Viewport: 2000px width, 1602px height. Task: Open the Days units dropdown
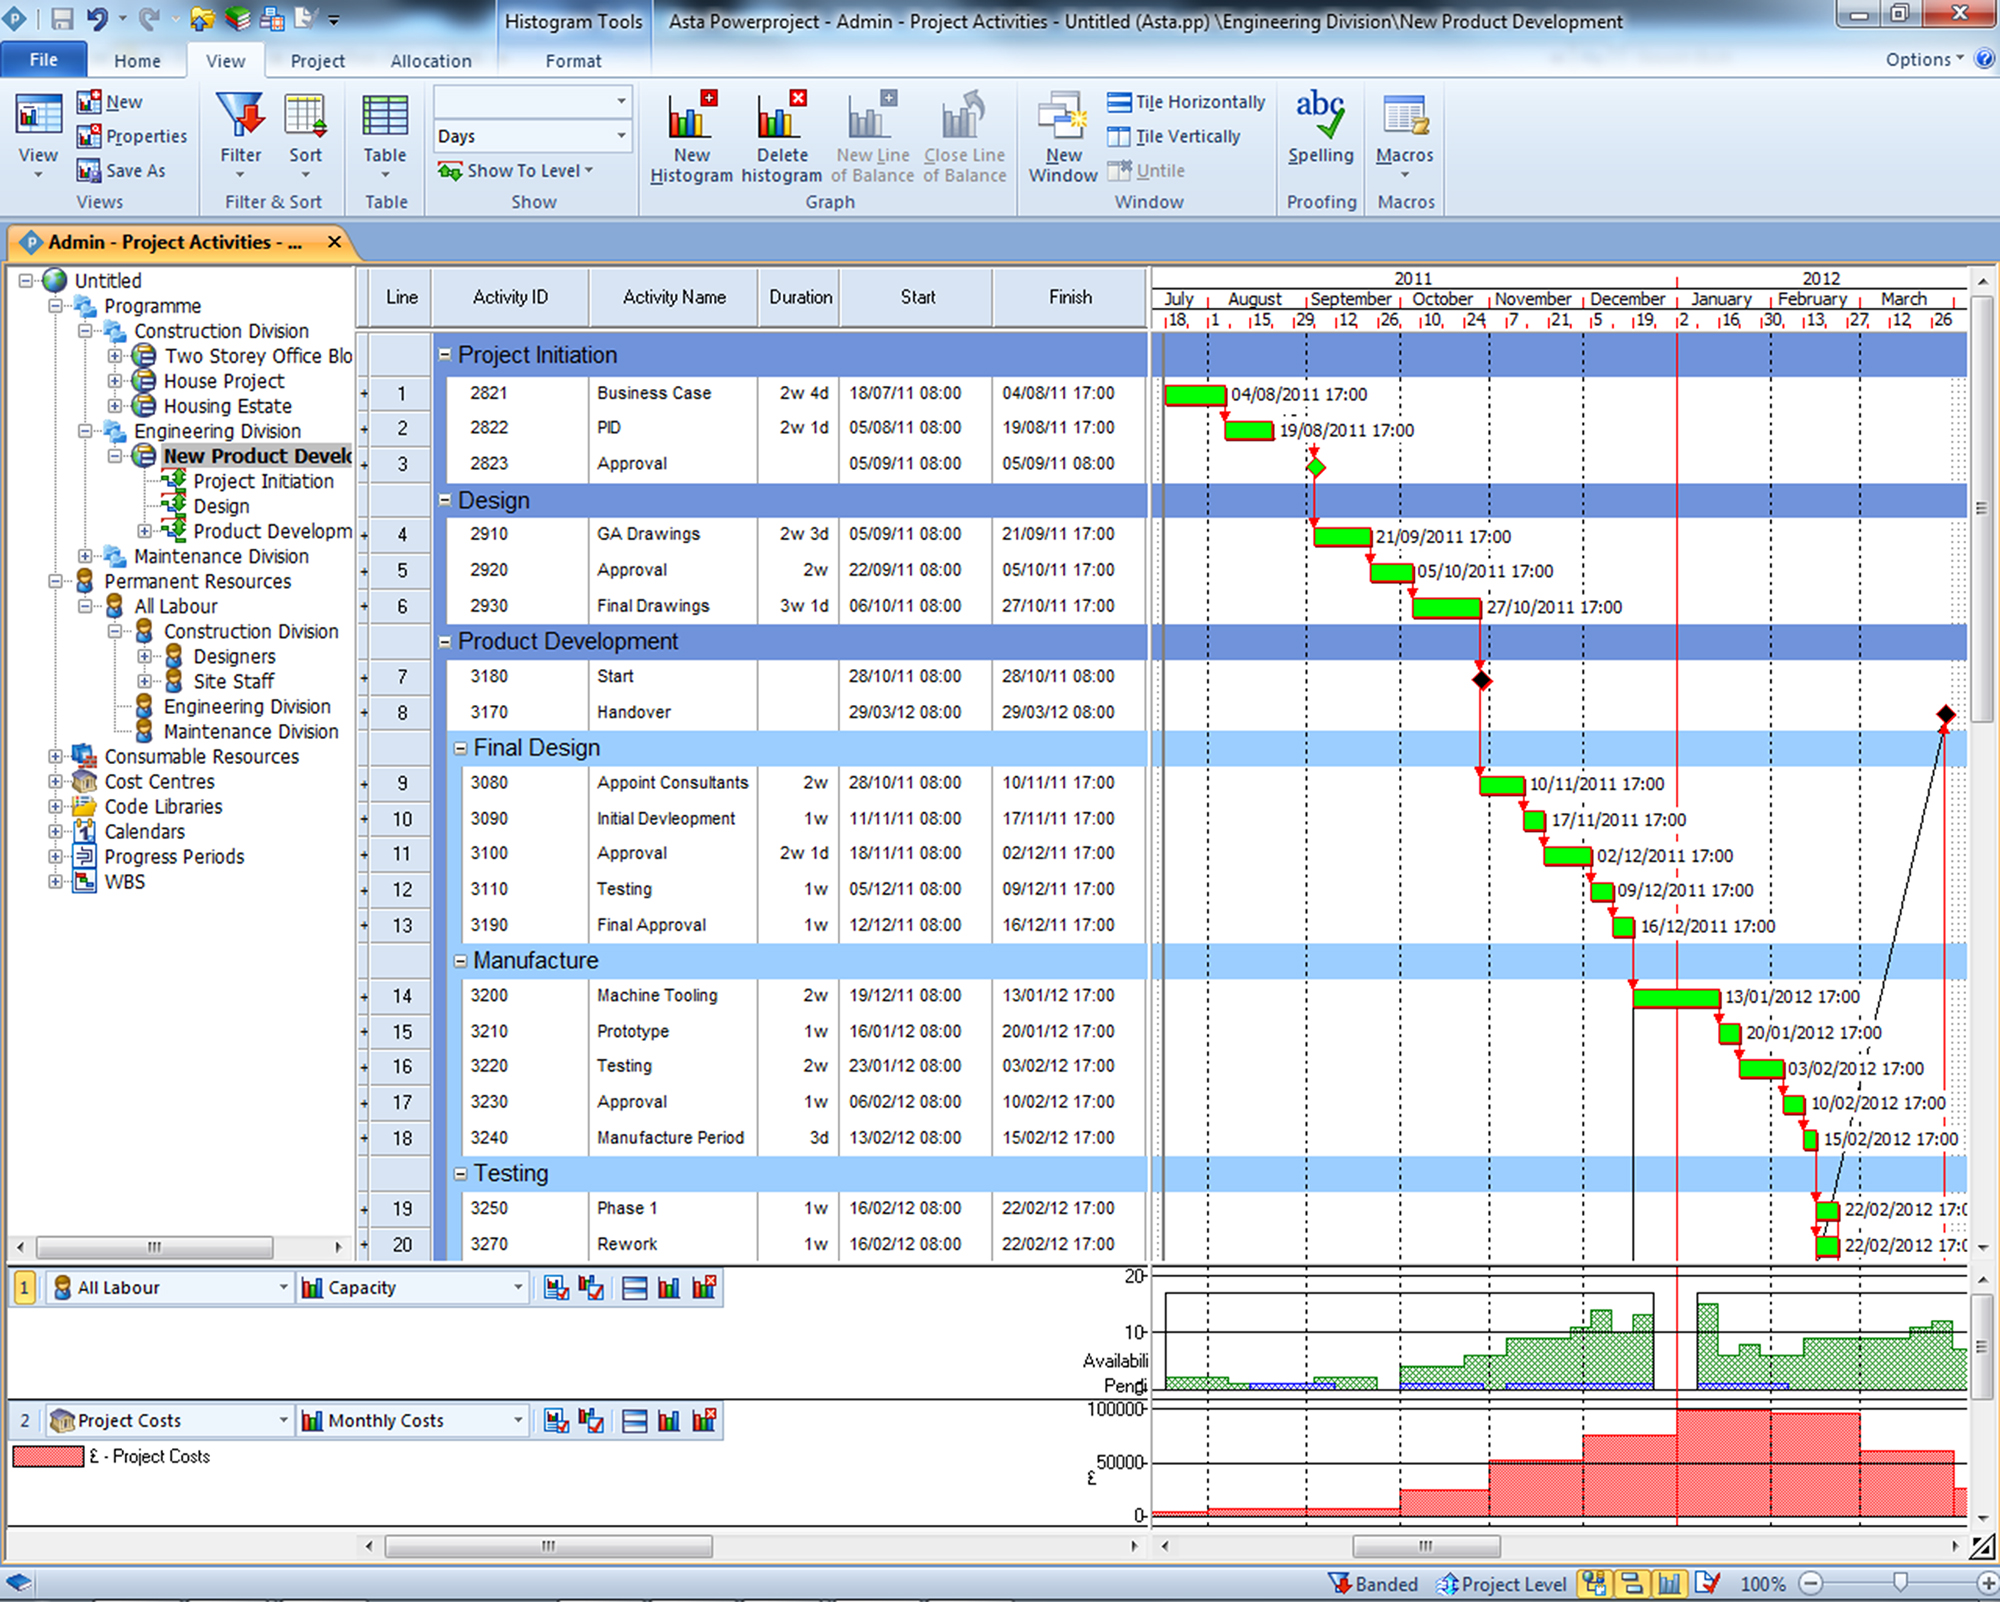pos(621,136)
